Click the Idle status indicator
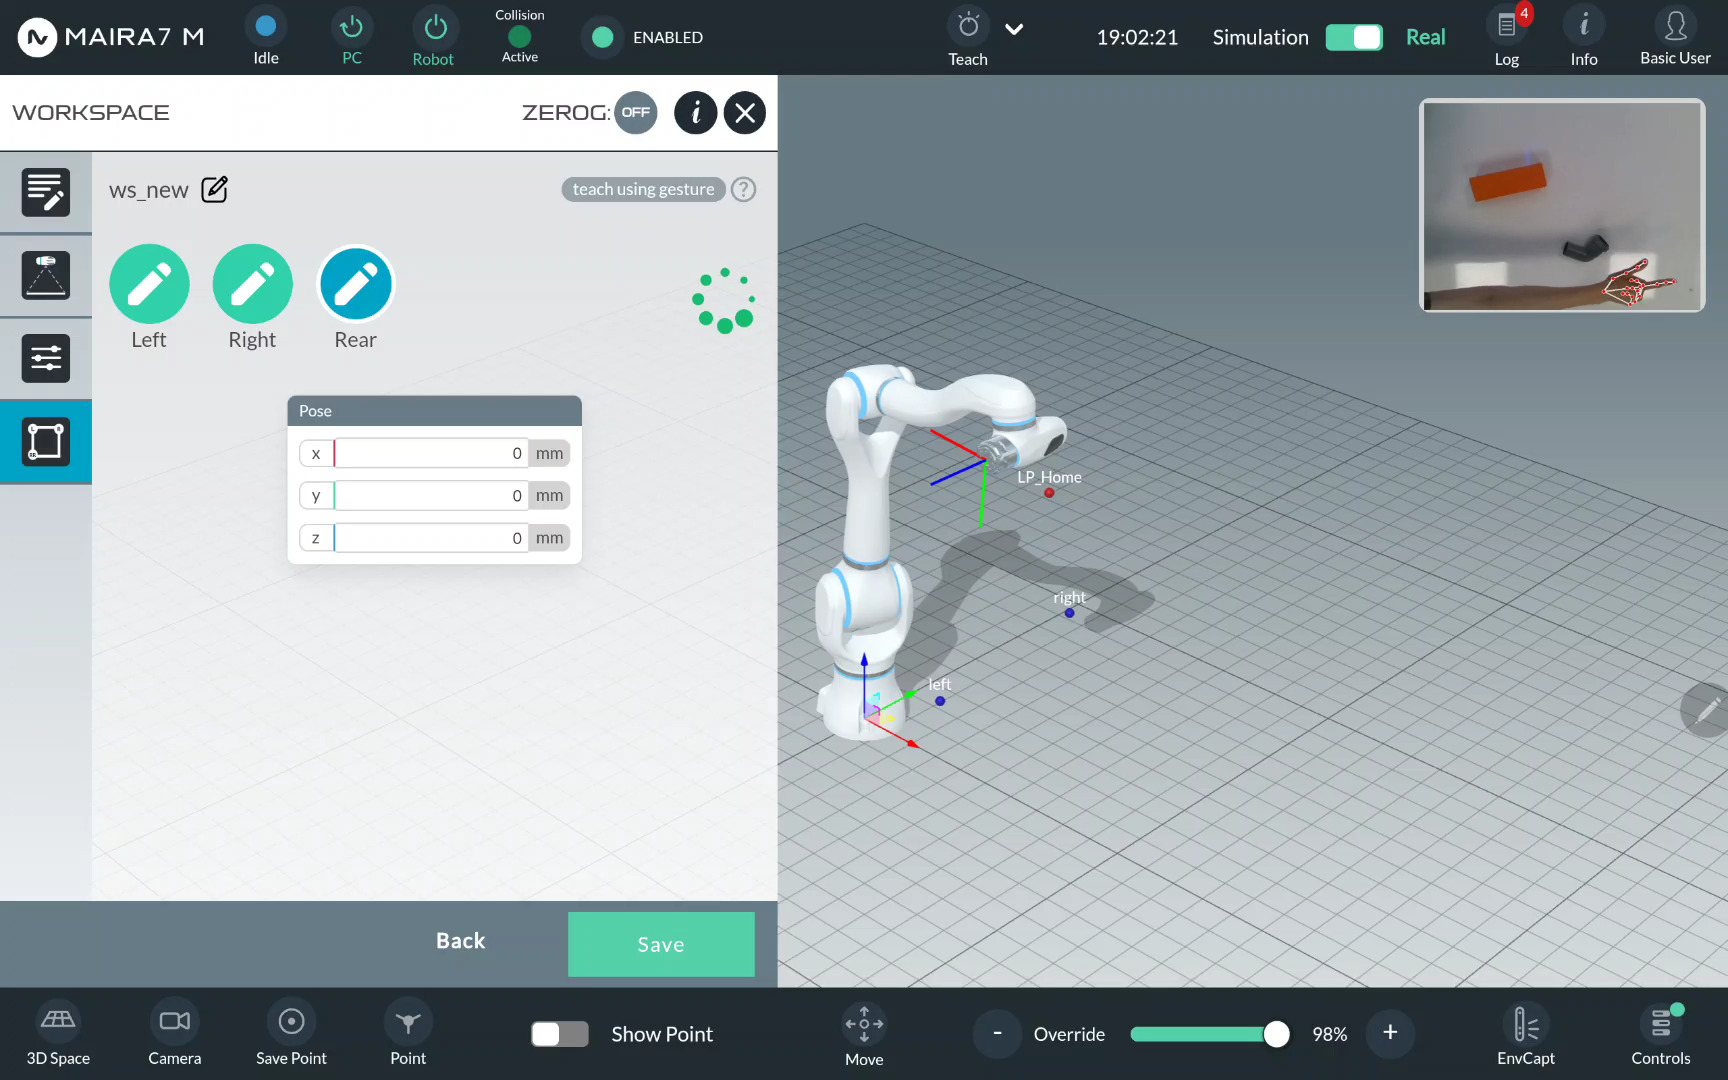This screenshot has width=1728, height=1080. tap(266, 27)
